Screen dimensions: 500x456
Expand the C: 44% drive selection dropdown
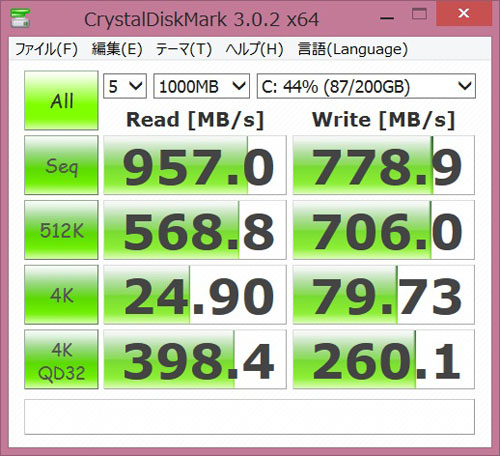(366, 86)
